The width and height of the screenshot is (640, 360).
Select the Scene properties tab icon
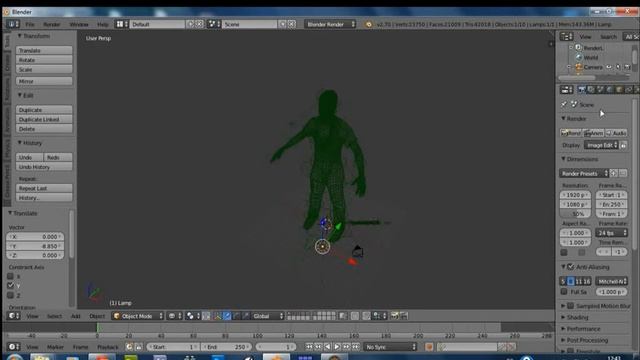(600, 90)
